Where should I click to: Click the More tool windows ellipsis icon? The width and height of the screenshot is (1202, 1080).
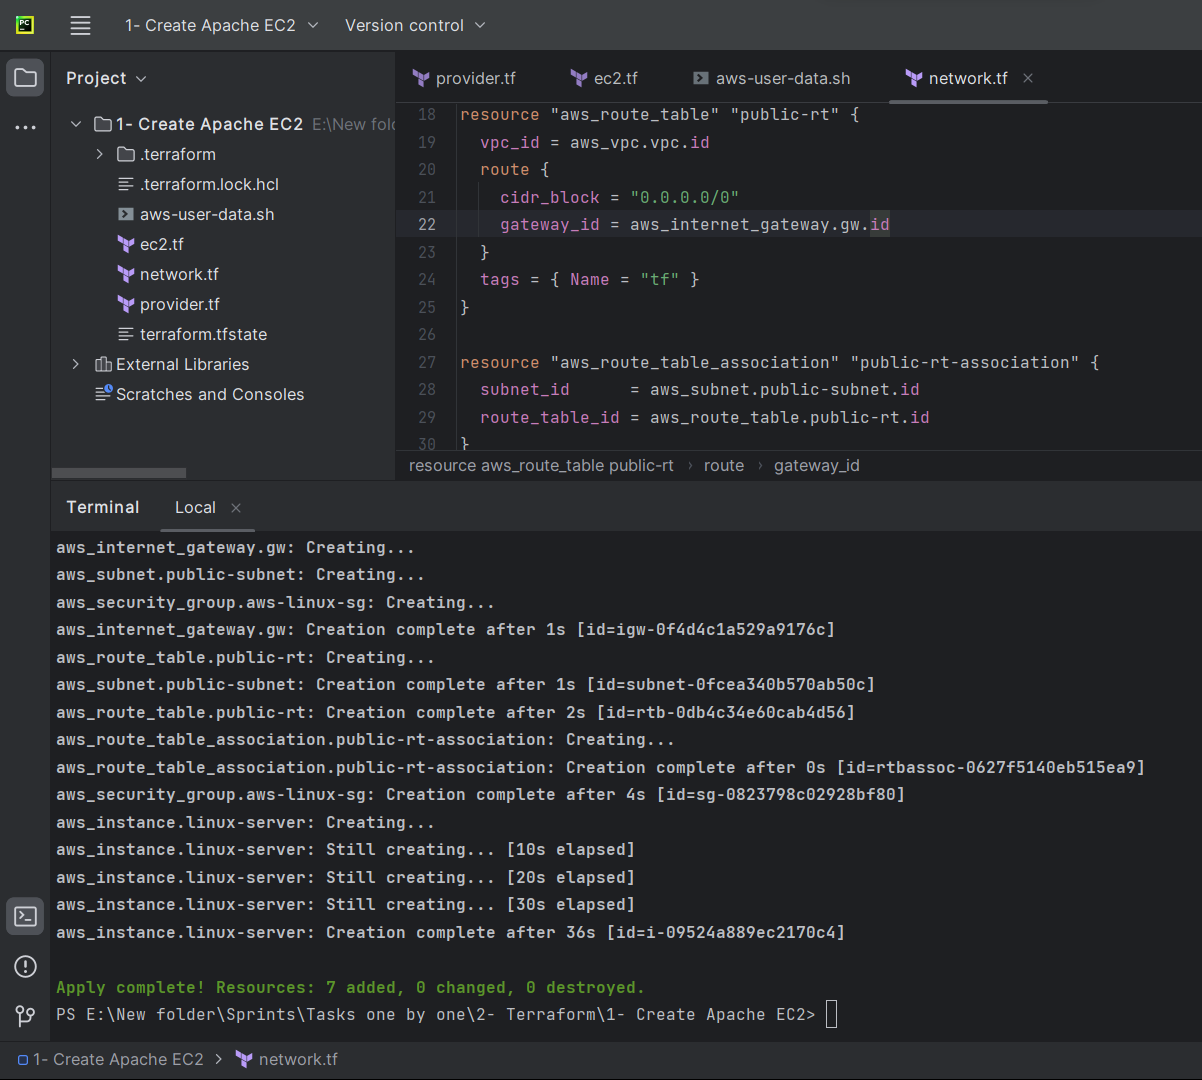25,124
